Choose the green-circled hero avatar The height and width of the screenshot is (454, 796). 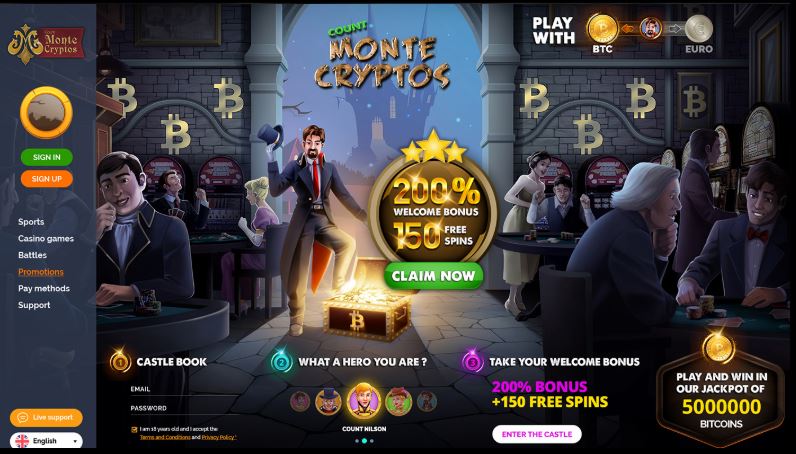coord(399,401)
